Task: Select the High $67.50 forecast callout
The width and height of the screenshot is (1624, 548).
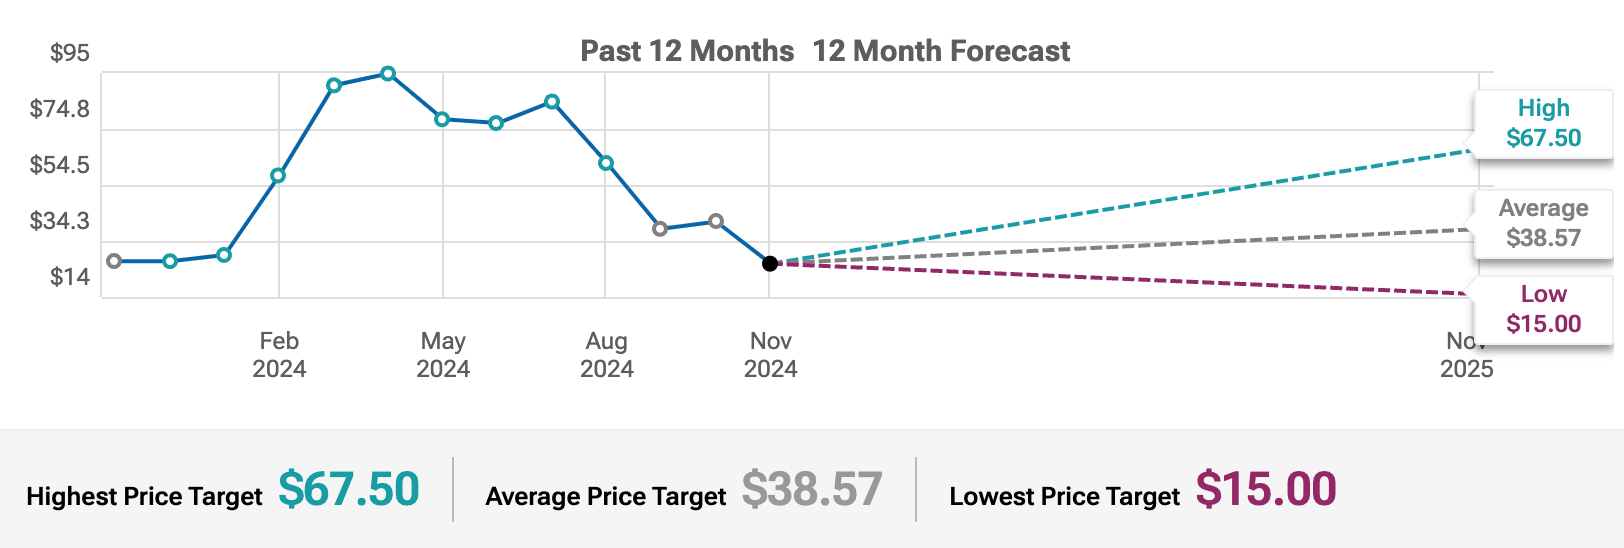Action: click(1543, 123)
